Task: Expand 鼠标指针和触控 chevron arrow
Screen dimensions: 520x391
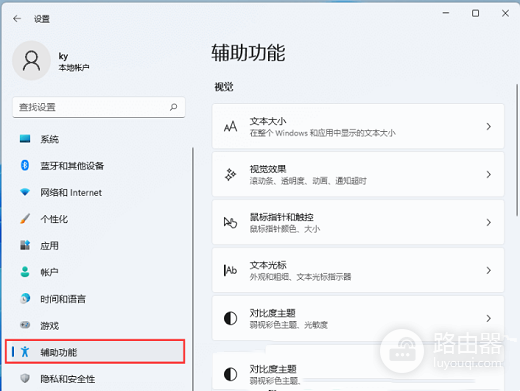Action: pos(489,222)
